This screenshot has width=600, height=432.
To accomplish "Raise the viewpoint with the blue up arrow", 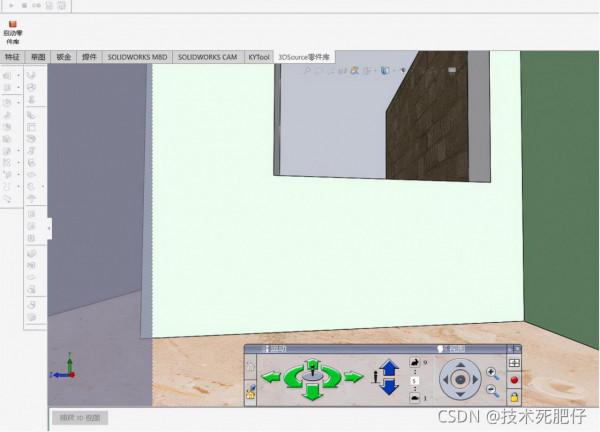I will click(x=389, y=368).
